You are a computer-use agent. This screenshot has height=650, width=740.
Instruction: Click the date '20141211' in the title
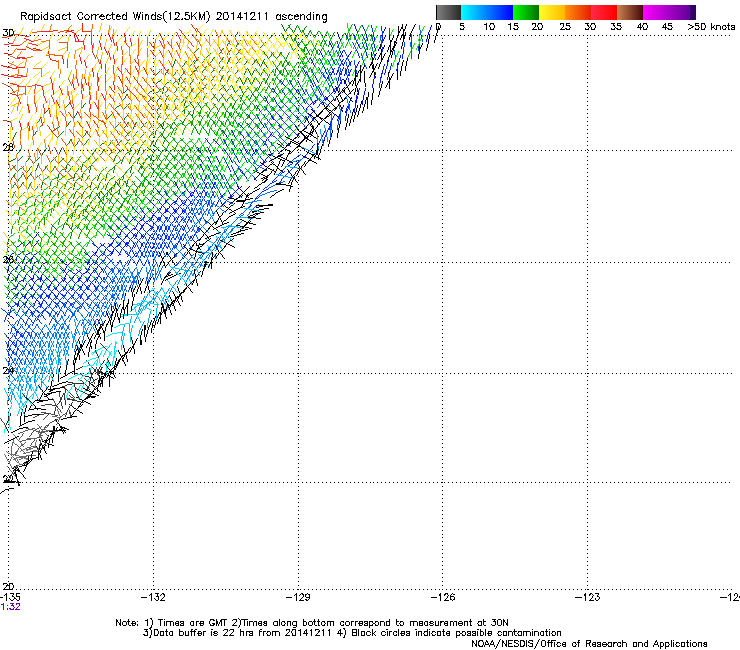(x=242, y=16)
